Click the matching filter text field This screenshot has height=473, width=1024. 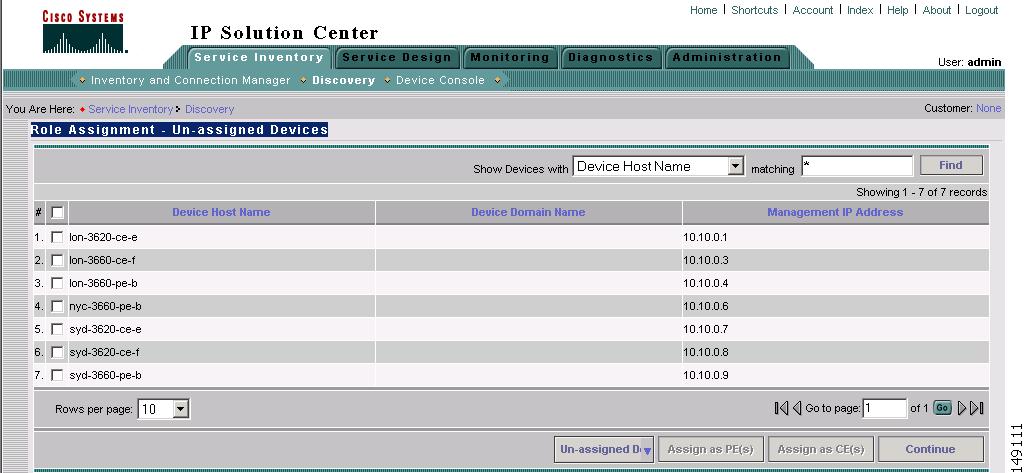coord(857,166)
